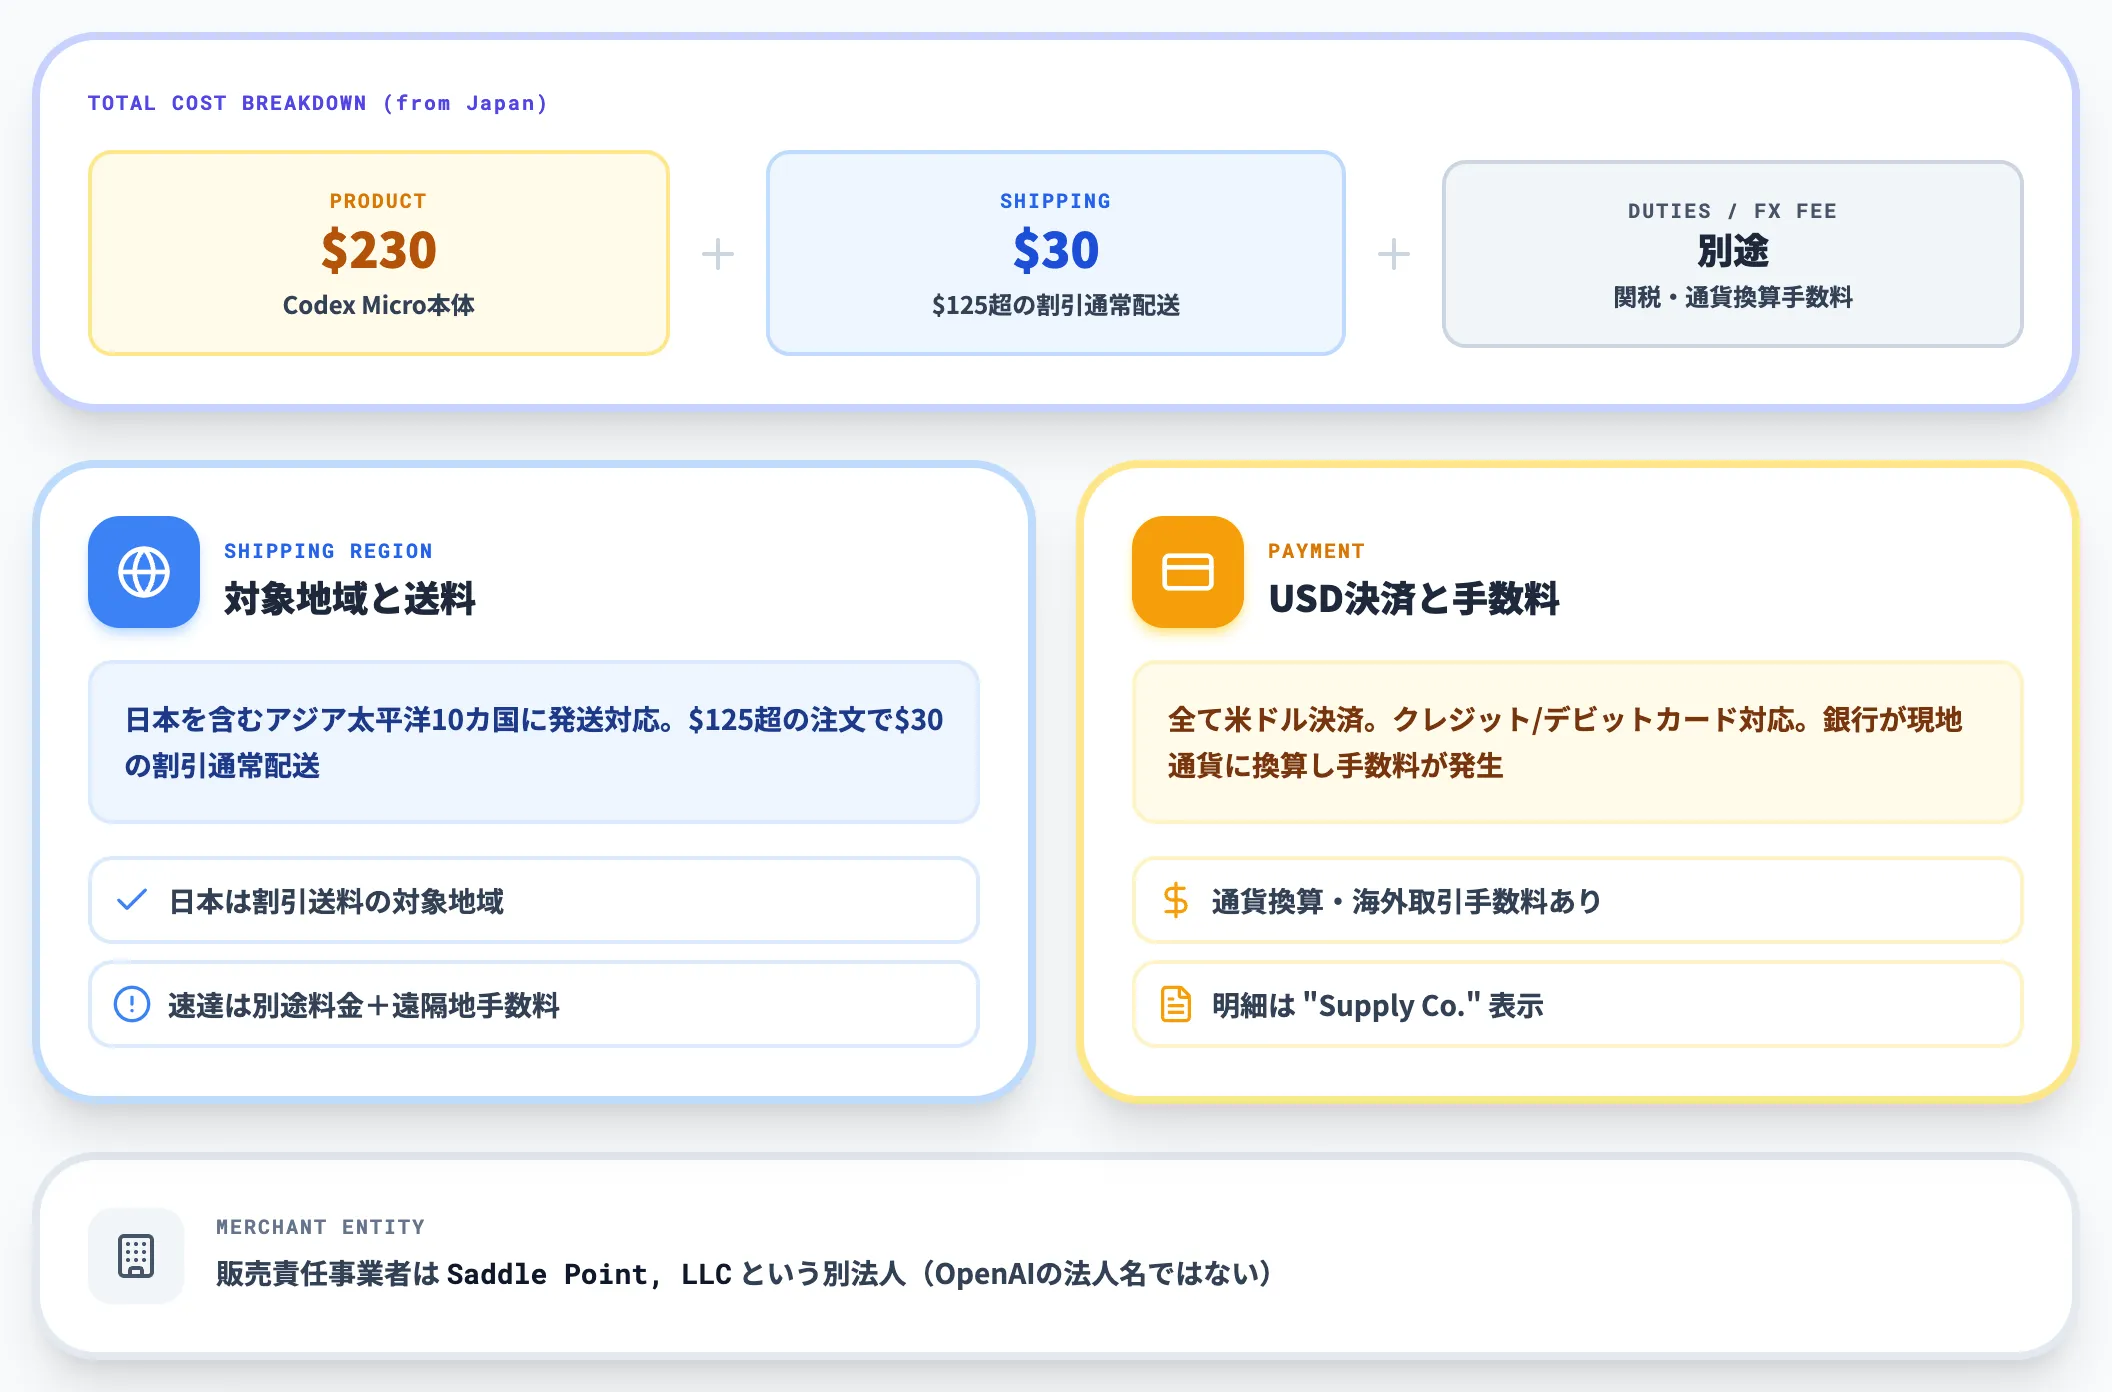
Task: Click the $230 product price
Action: point(379,250)
